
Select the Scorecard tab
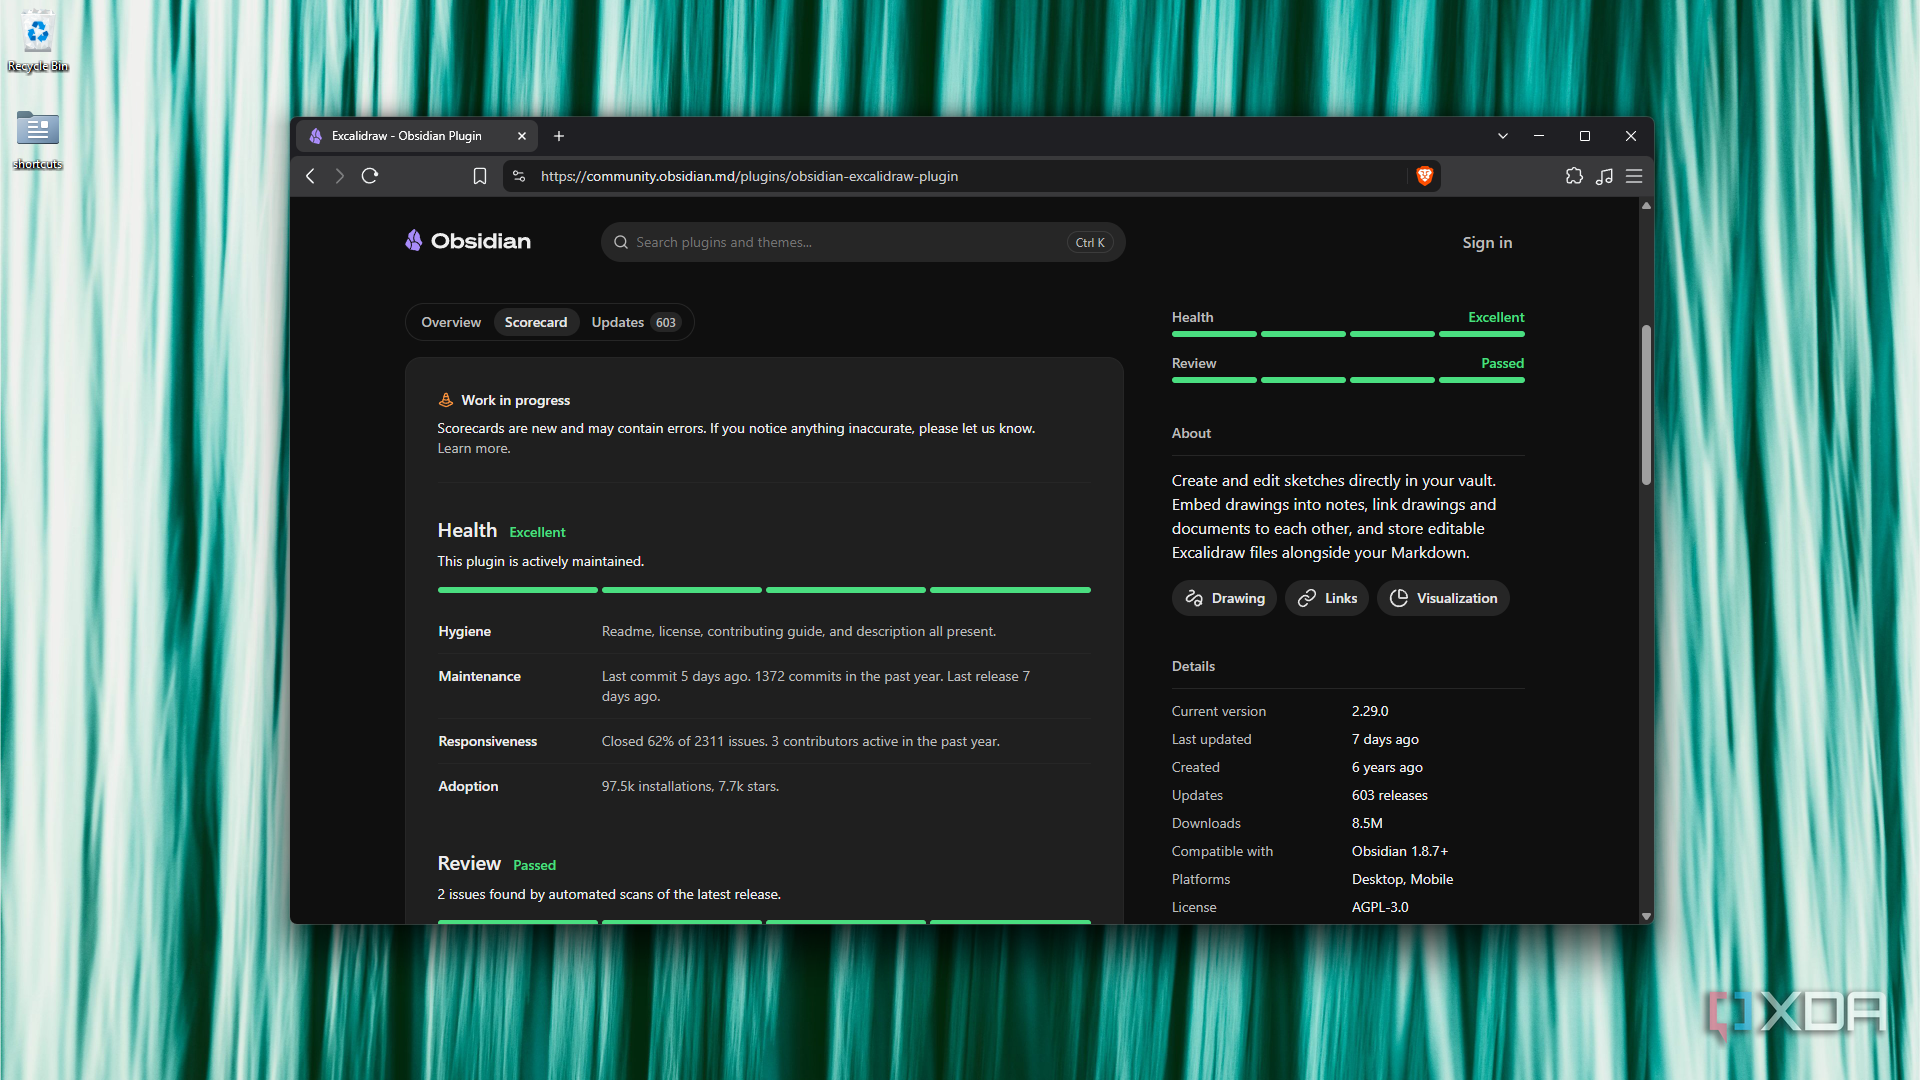536,322
